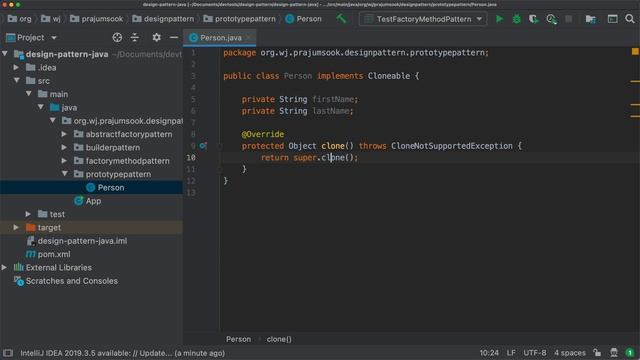This screenshot has width=640, height=360.
Task: Change the 4 spaces indent setting
Action: (x=570, y=353)
